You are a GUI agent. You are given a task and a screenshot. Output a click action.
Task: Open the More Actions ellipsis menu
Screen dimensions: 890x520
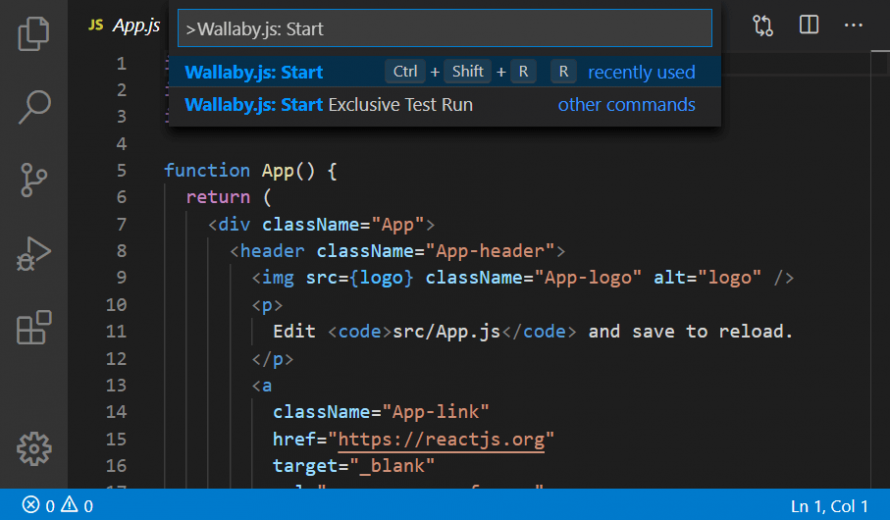coord(853,25)
